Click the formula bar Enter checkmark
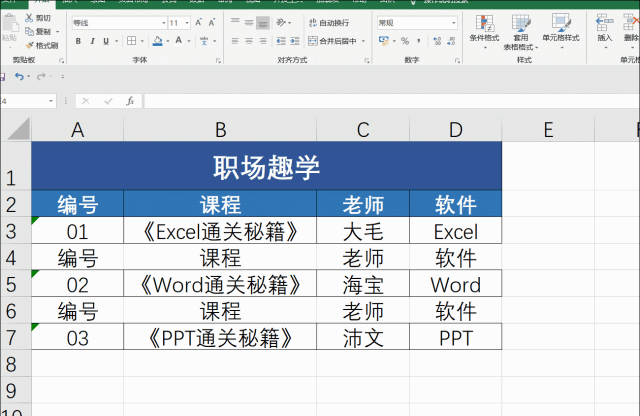Image resolution: width=640 pixels, height=416 pixels. [x=108, y=101]
